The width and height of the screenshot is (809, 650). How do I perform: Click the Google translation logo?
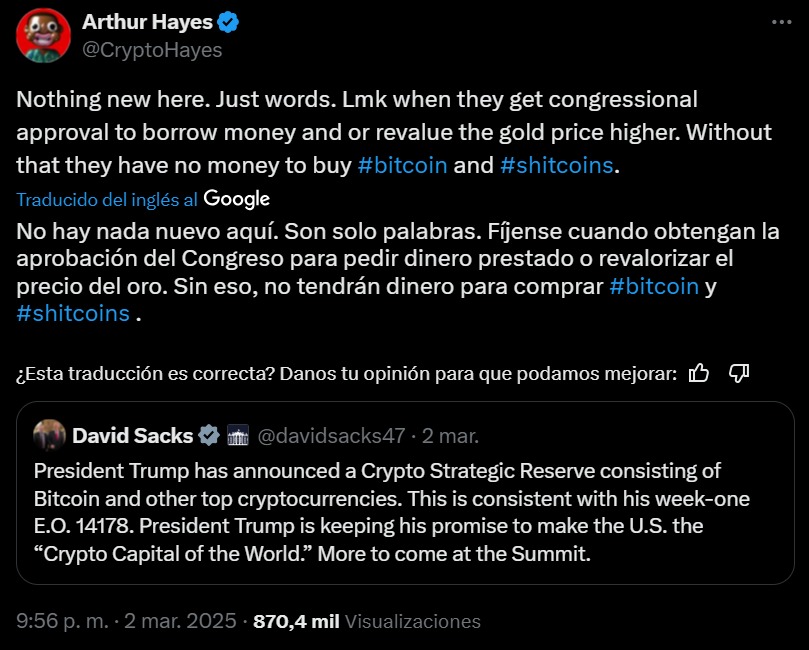pos(237,199)
